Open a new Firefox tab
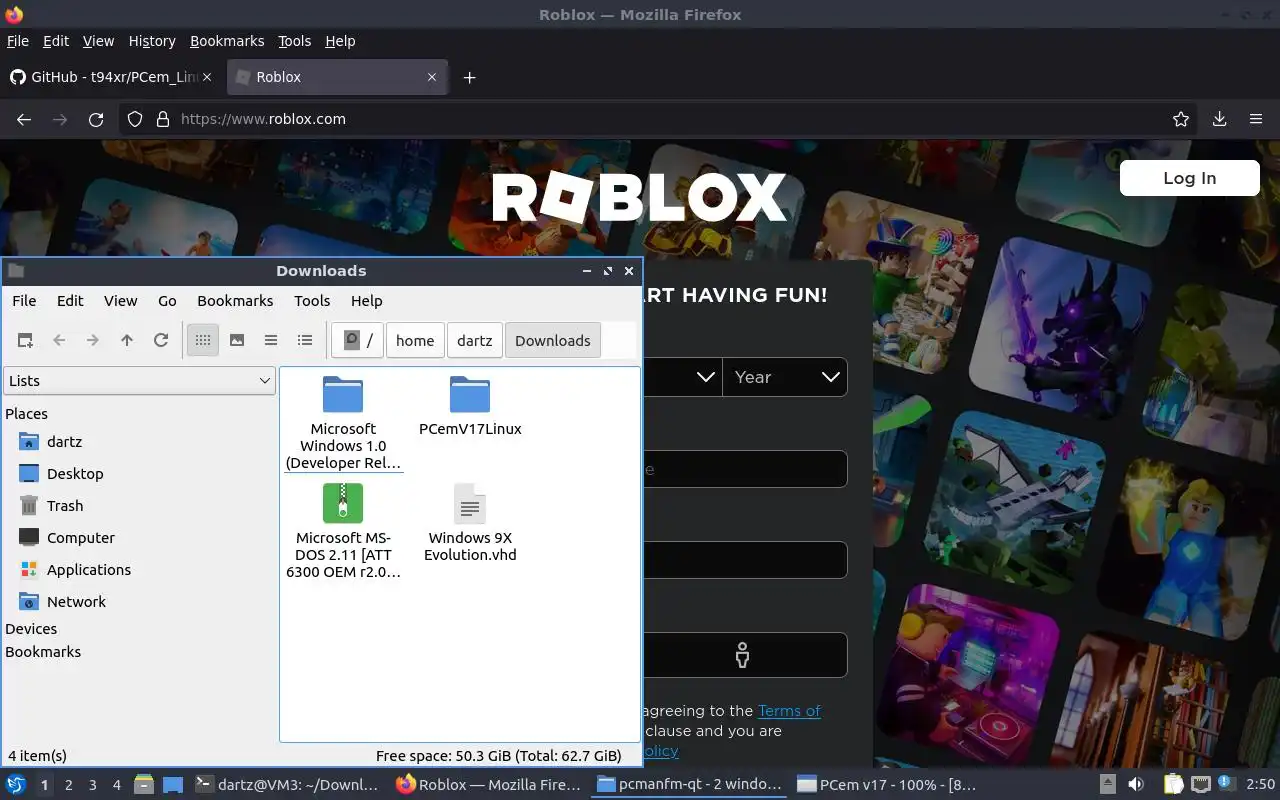The width and height of the screenshot is (1280, 800). click(469, 77)
